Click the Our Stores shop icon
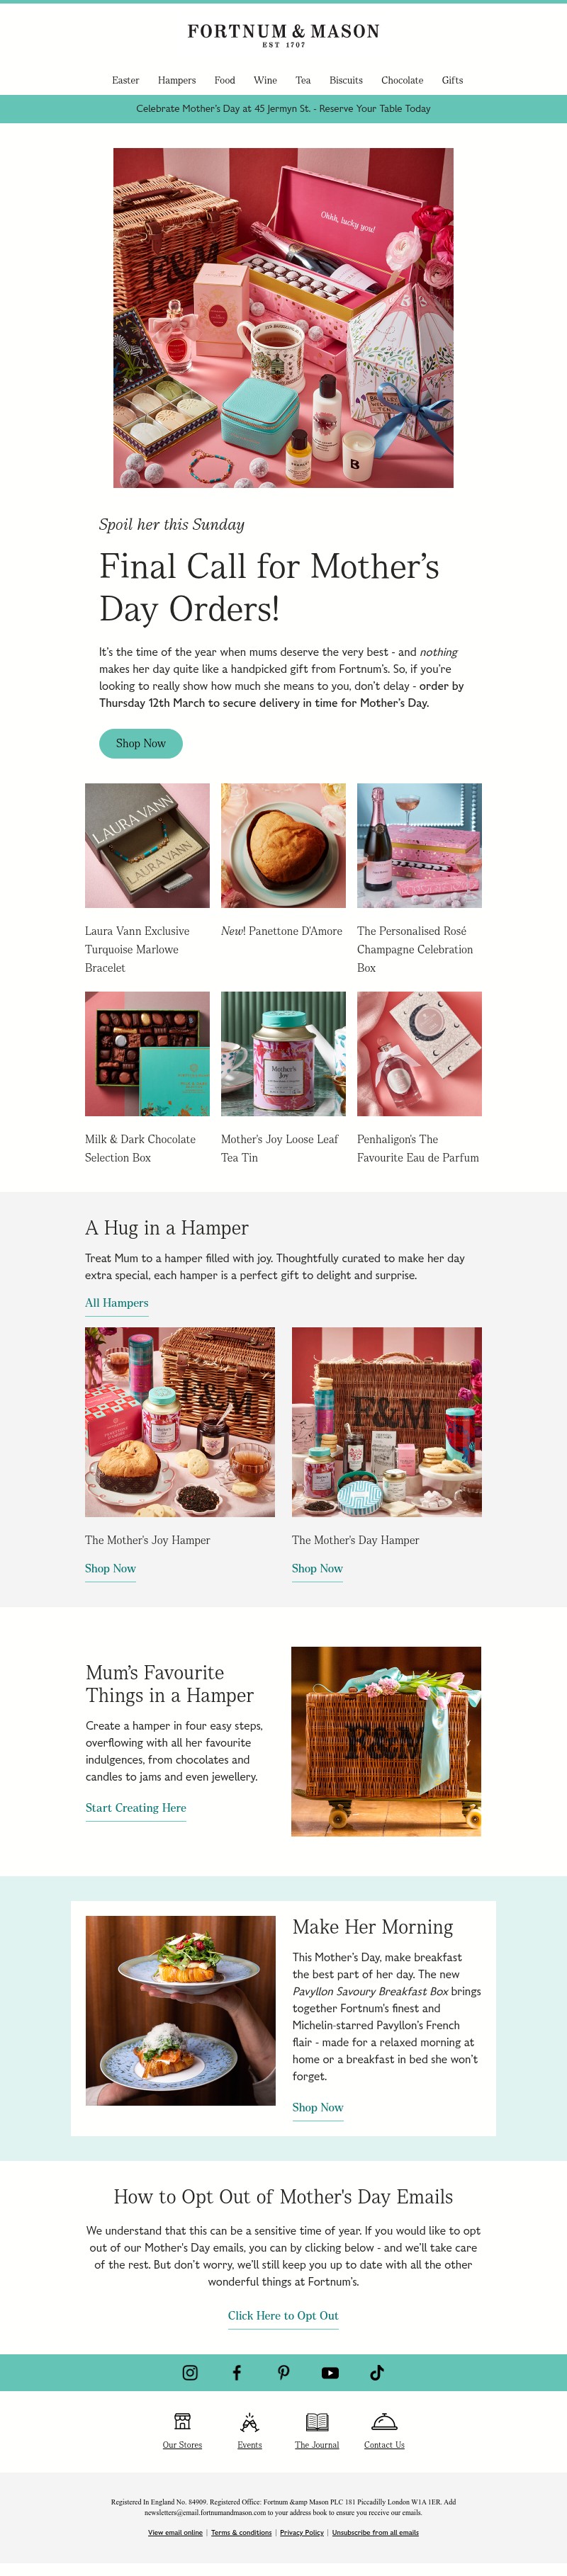The image size is (567, 2576). pyautogui.click(x=182, y=2421)
